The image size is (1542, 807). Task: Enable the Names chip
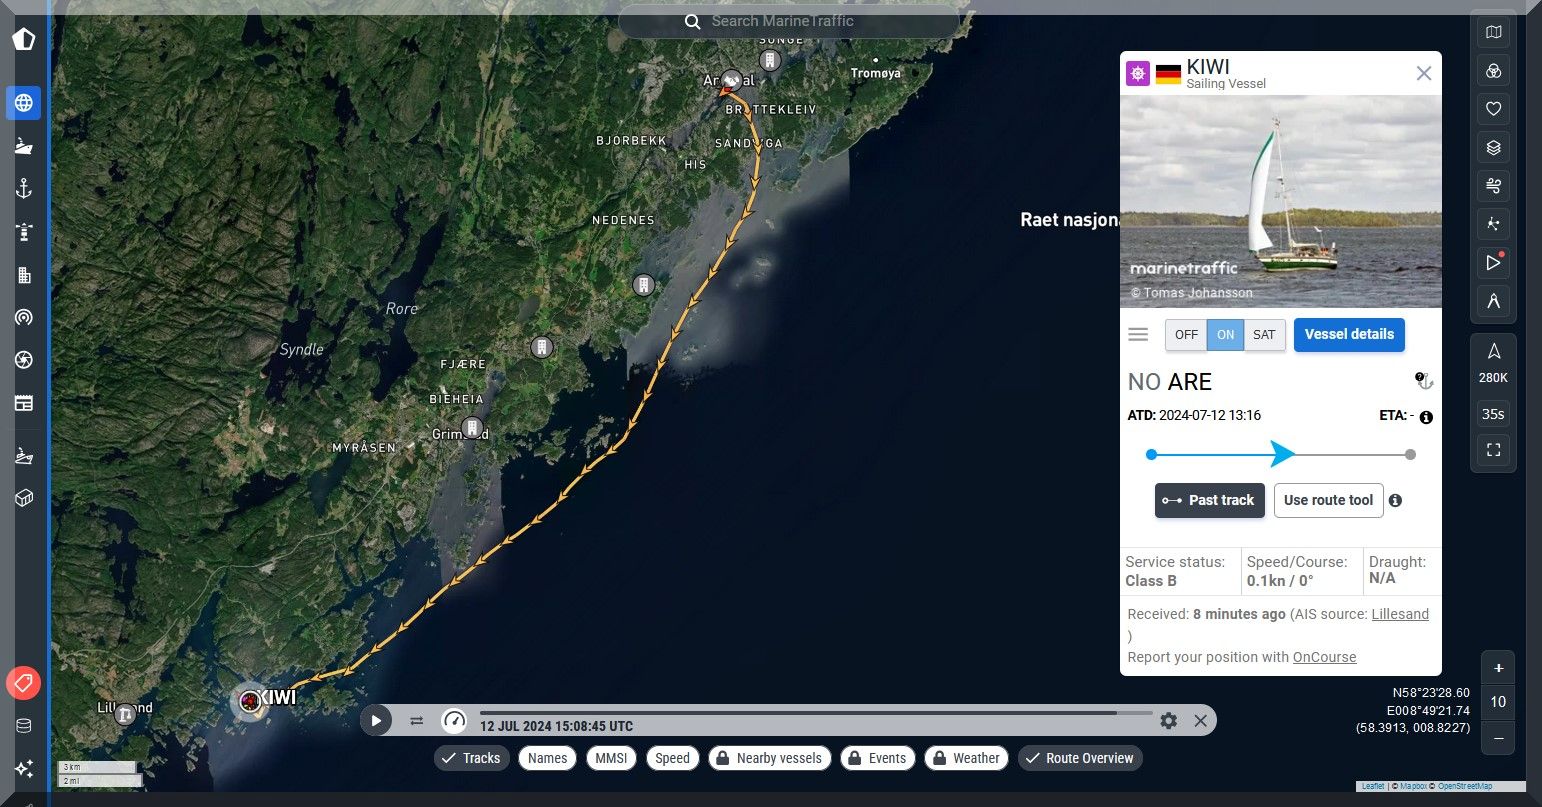coord(547,758)
